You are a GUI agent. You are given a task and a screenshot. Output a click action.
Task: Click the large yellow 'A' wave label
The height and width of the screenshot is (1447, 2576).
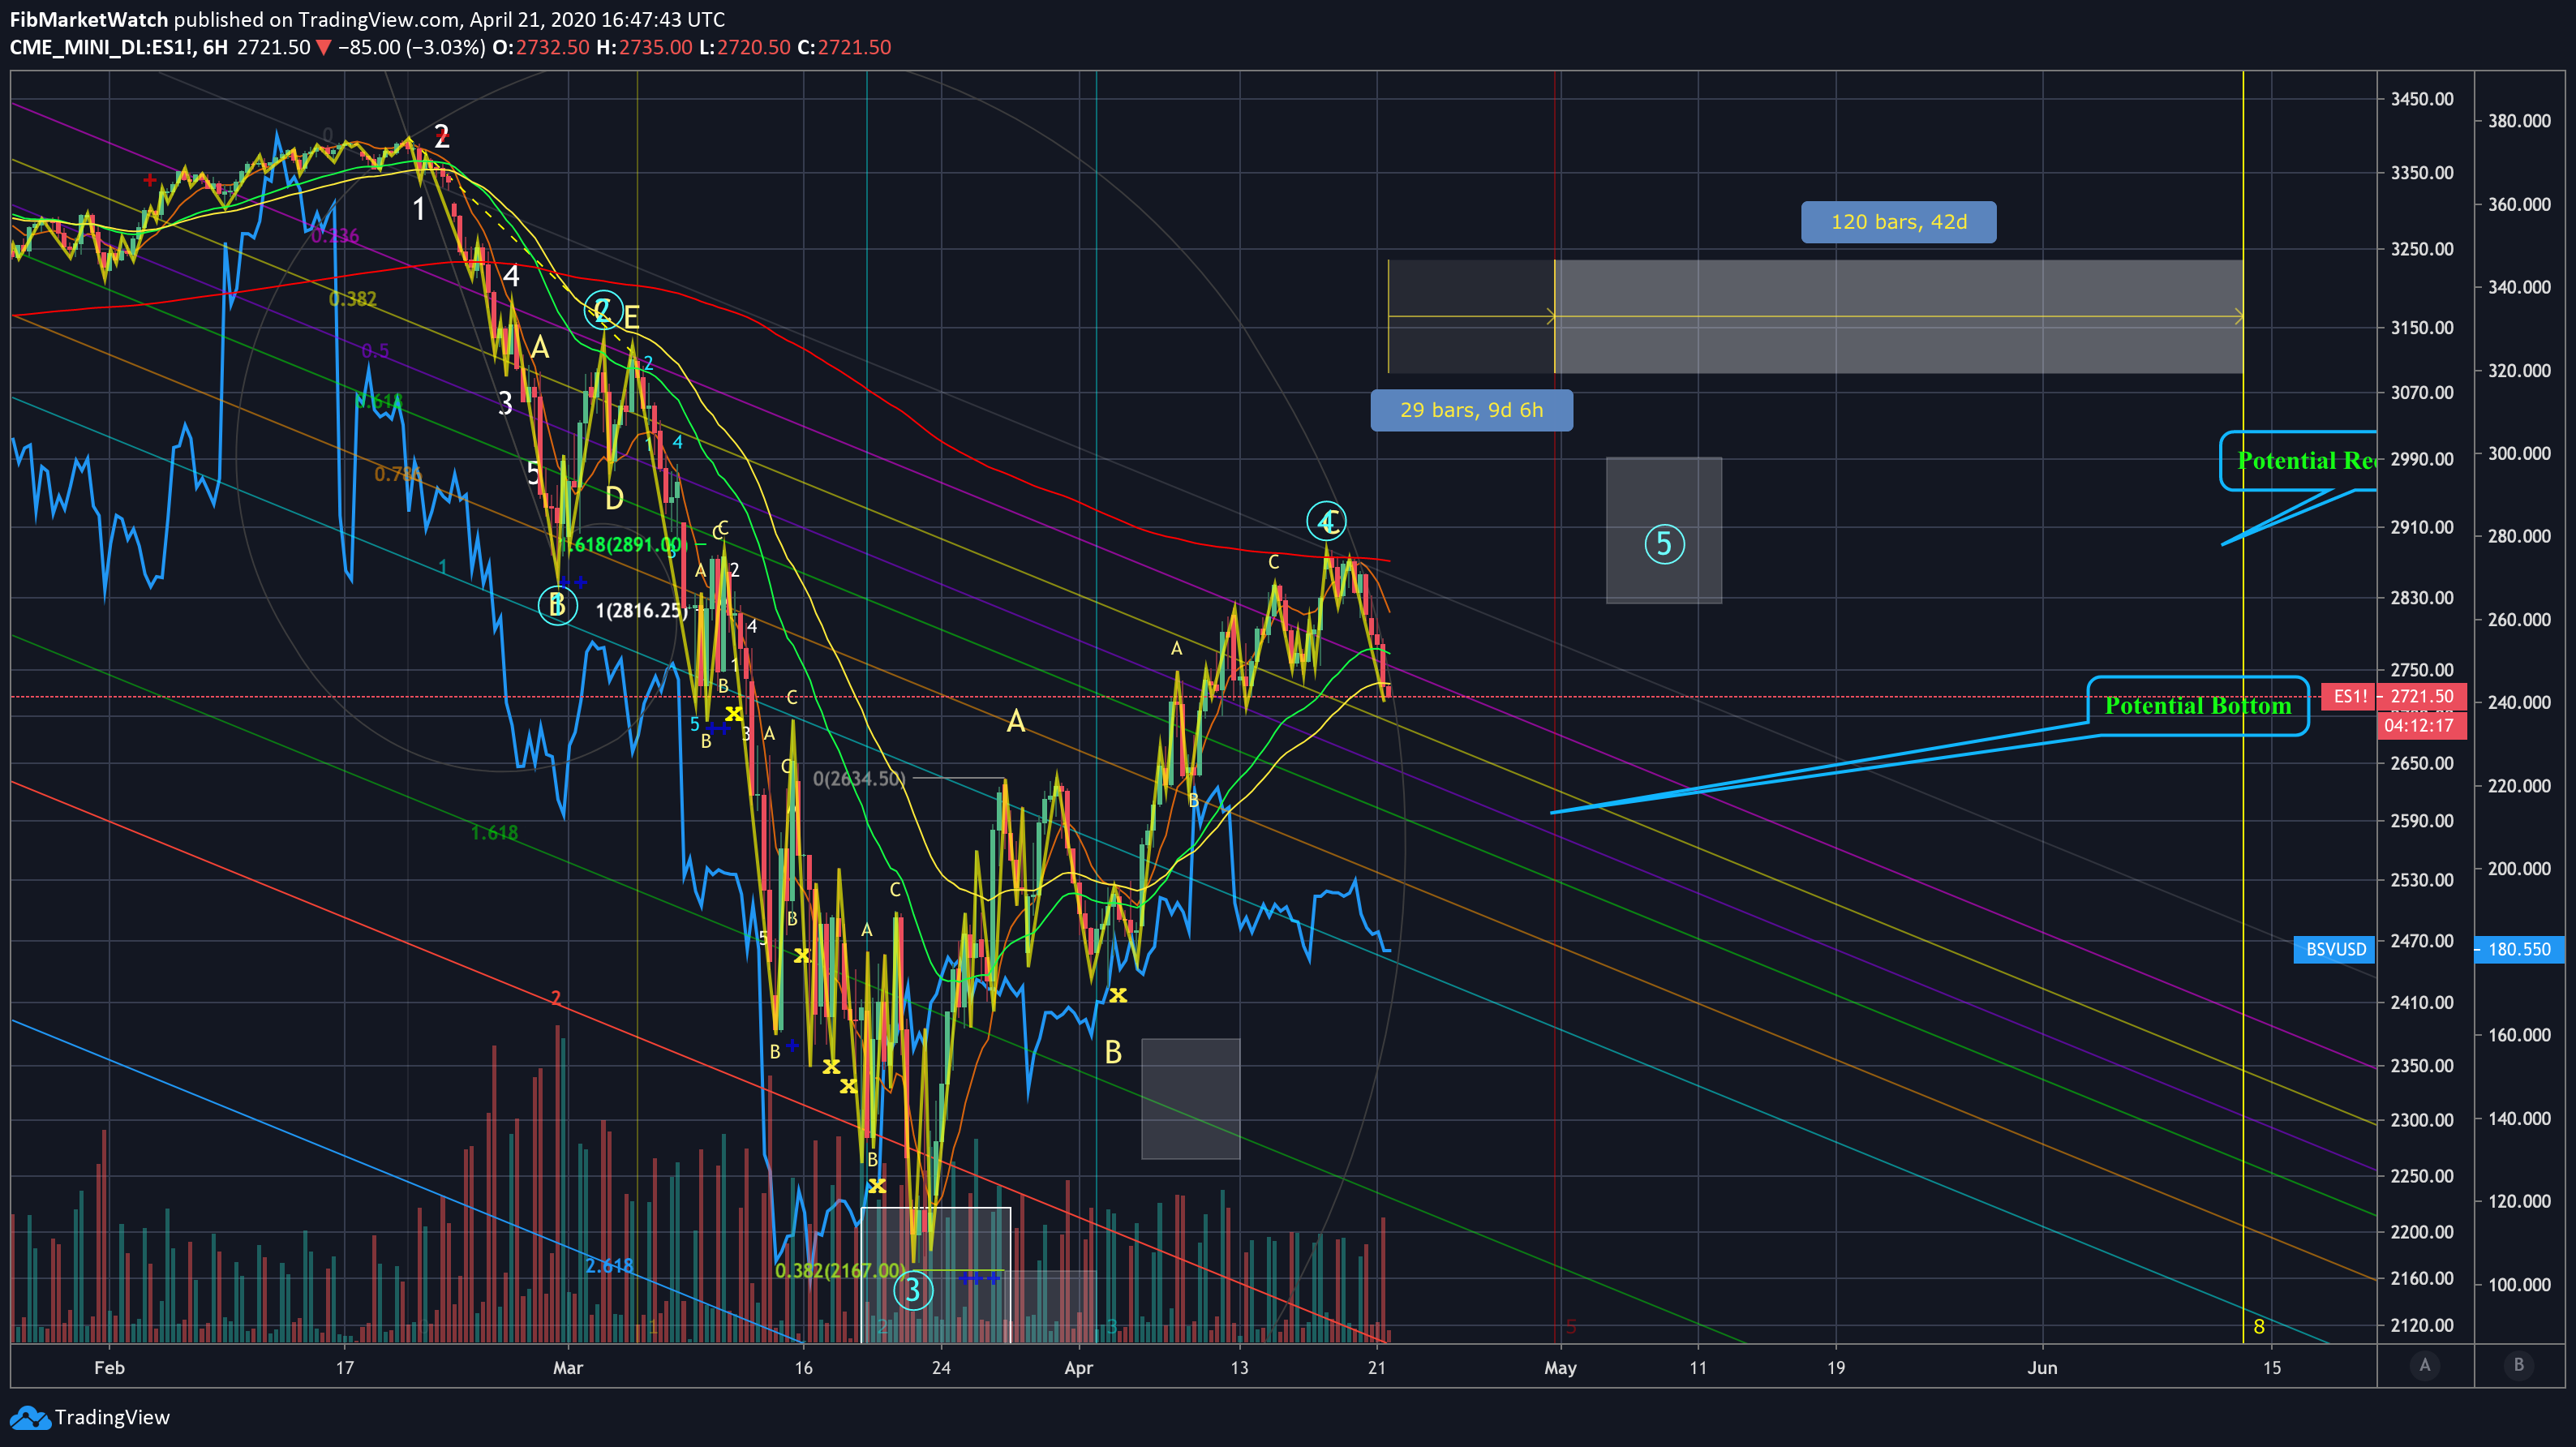[x=1015, y=721]
